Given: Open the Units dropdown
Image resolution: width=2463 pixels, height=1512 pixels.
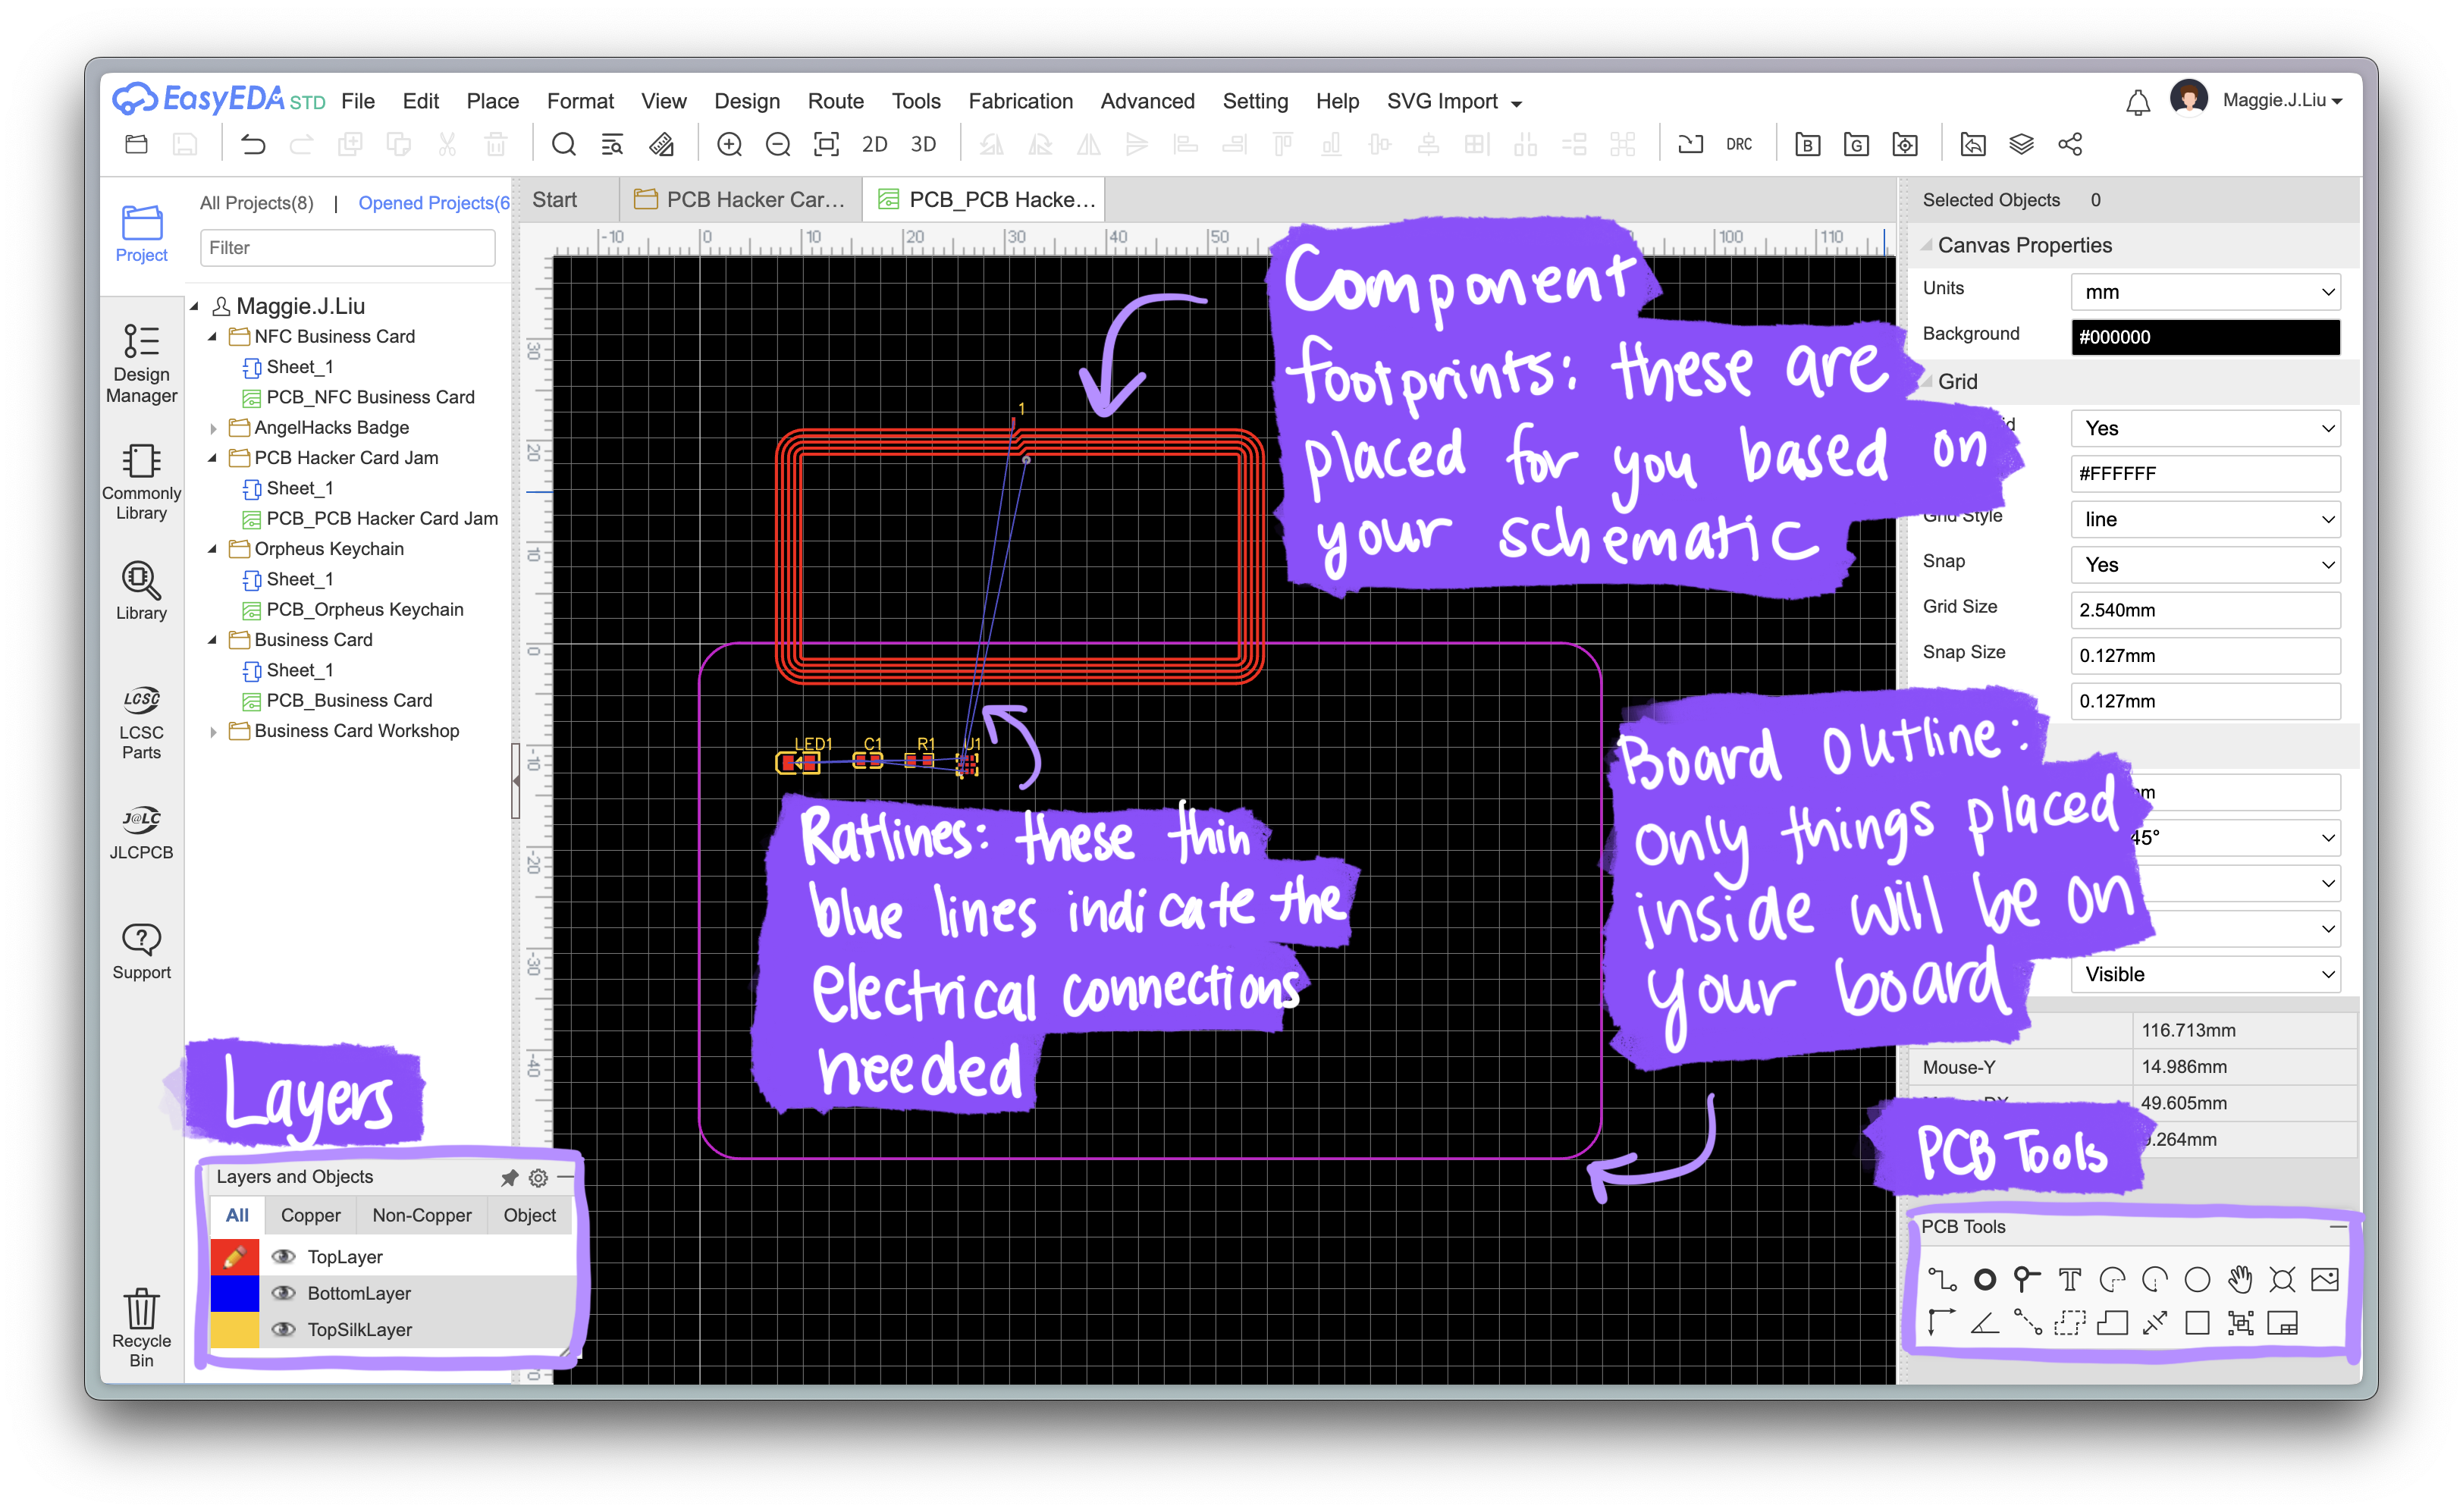Looking at the screenshot, I should 2205,292.
